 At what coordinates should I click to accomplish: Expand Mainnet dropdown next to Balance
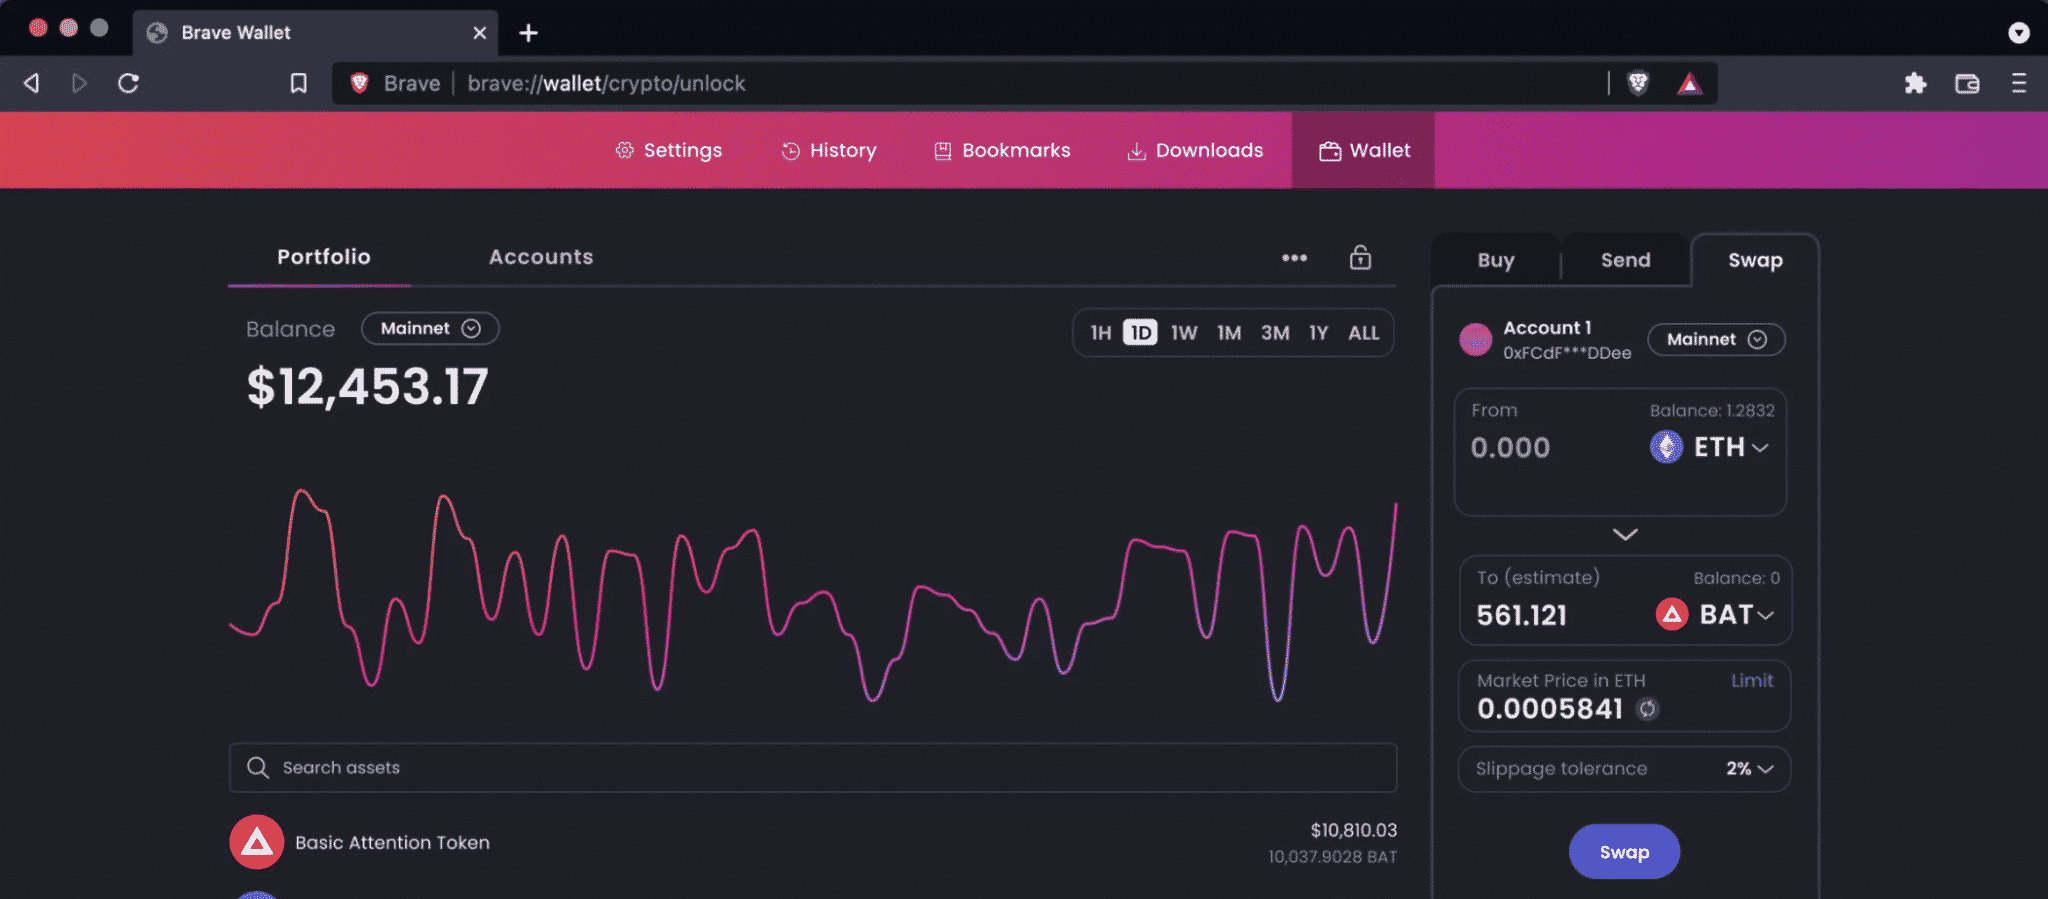tap(430, 329)
